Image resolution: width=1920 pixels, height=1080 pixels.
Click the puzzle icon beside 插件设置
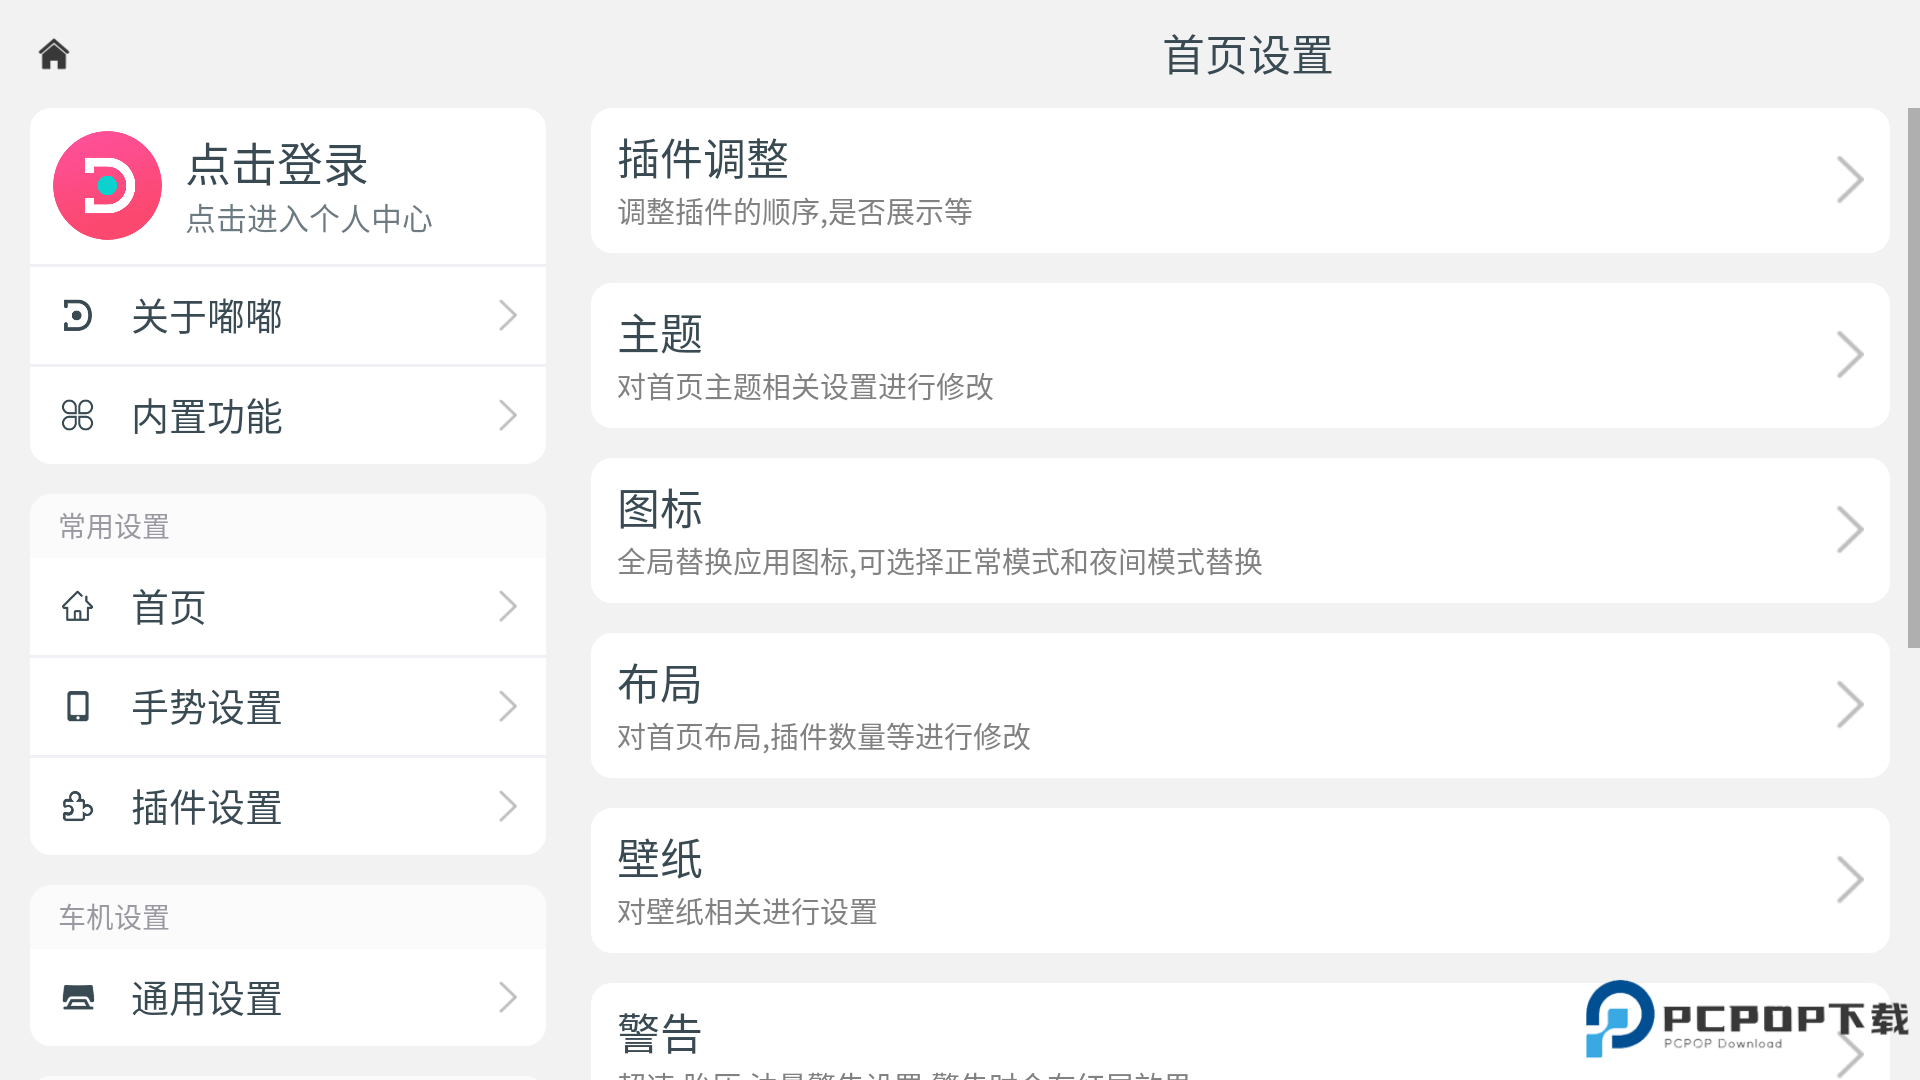coord(77,807)
